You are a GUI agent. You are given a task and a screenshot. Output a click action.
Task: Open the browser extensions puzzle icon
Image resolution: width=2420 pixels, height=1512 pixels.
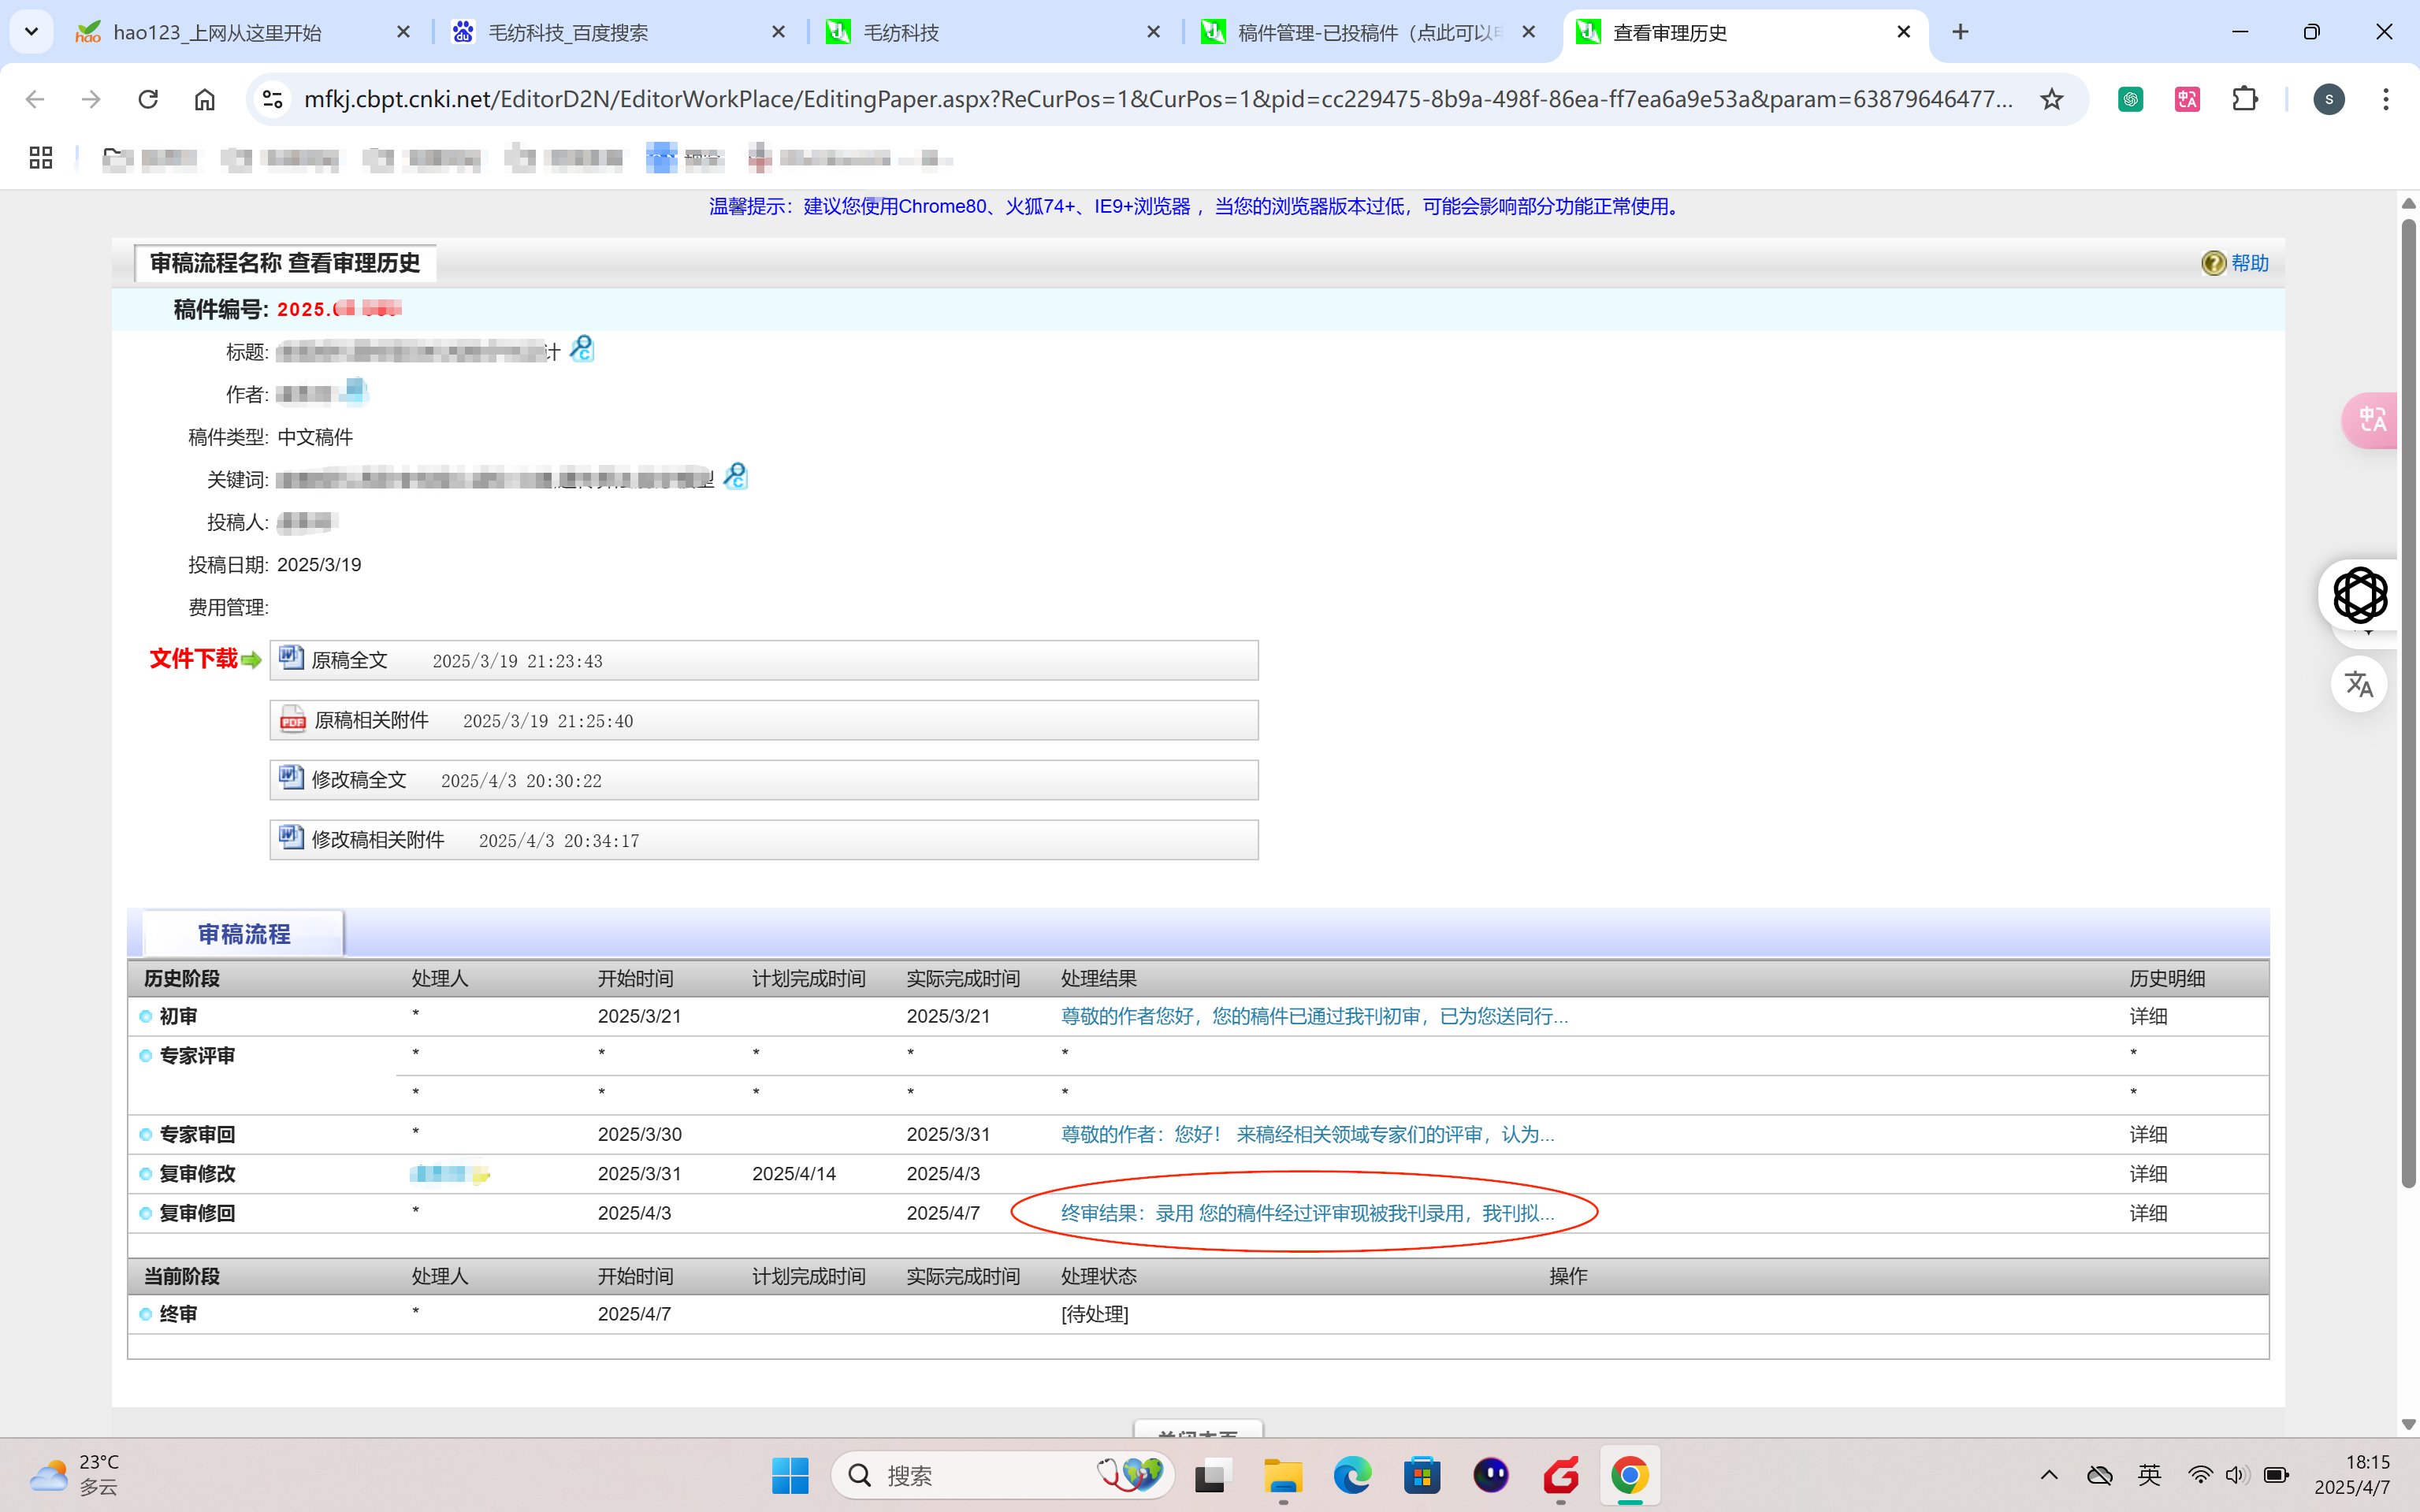pyautogui.click(x=2245, y=99)
